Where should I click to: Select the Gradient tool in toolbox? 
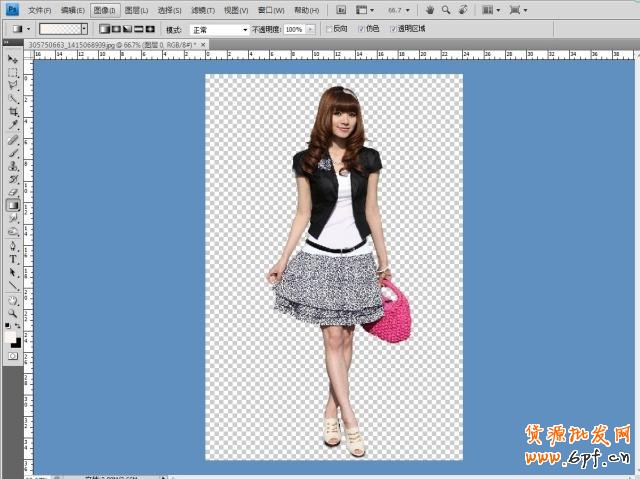pyautogui.click(x=13, y=205)
